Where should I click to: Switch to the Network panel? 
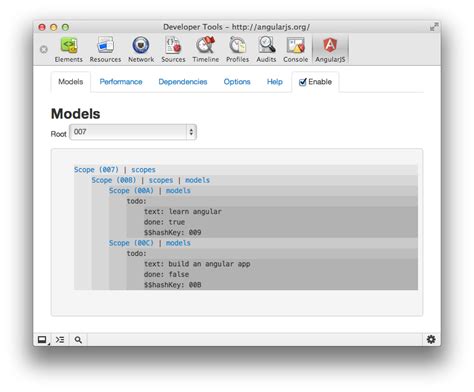tap(141, 49)
